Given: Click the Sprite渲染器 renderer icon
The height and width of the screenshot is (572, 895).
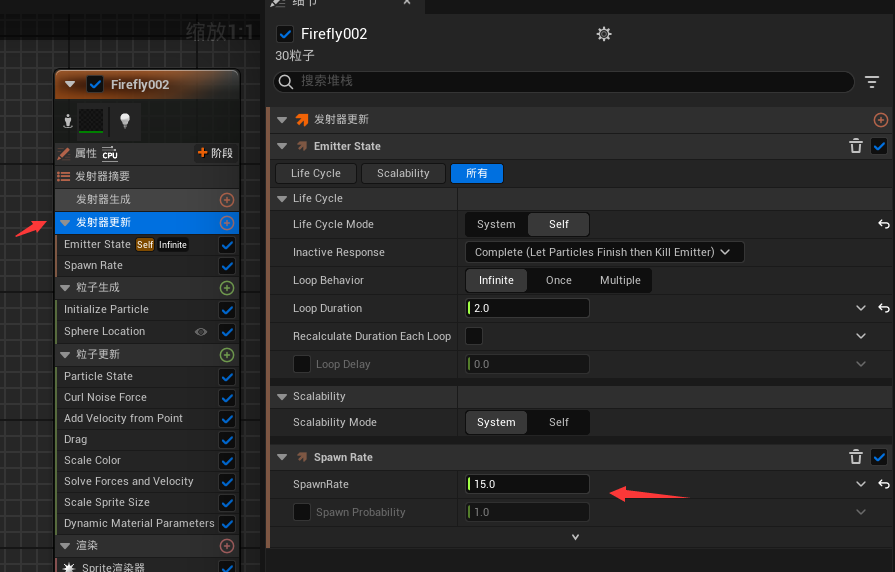Looking at the screenshot, I should coord(68,567).
